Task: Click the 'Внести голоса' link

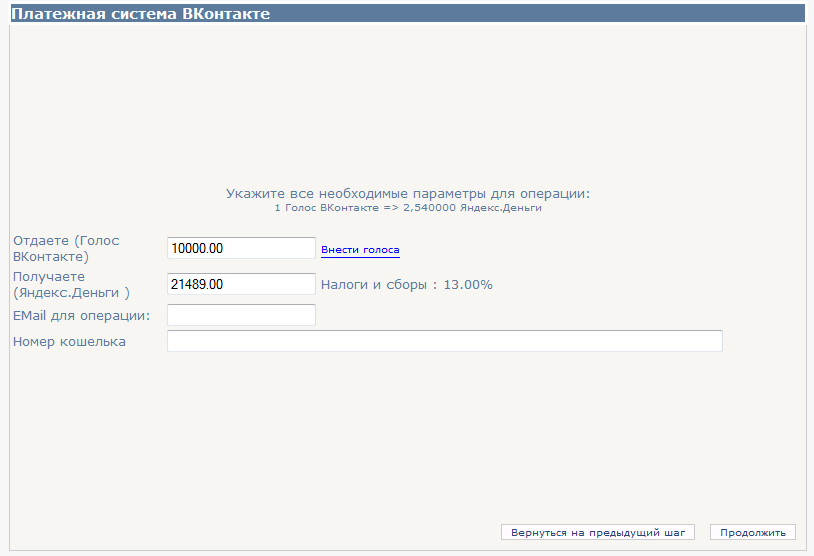Action: pyautogui.click(x=360, y=250)
